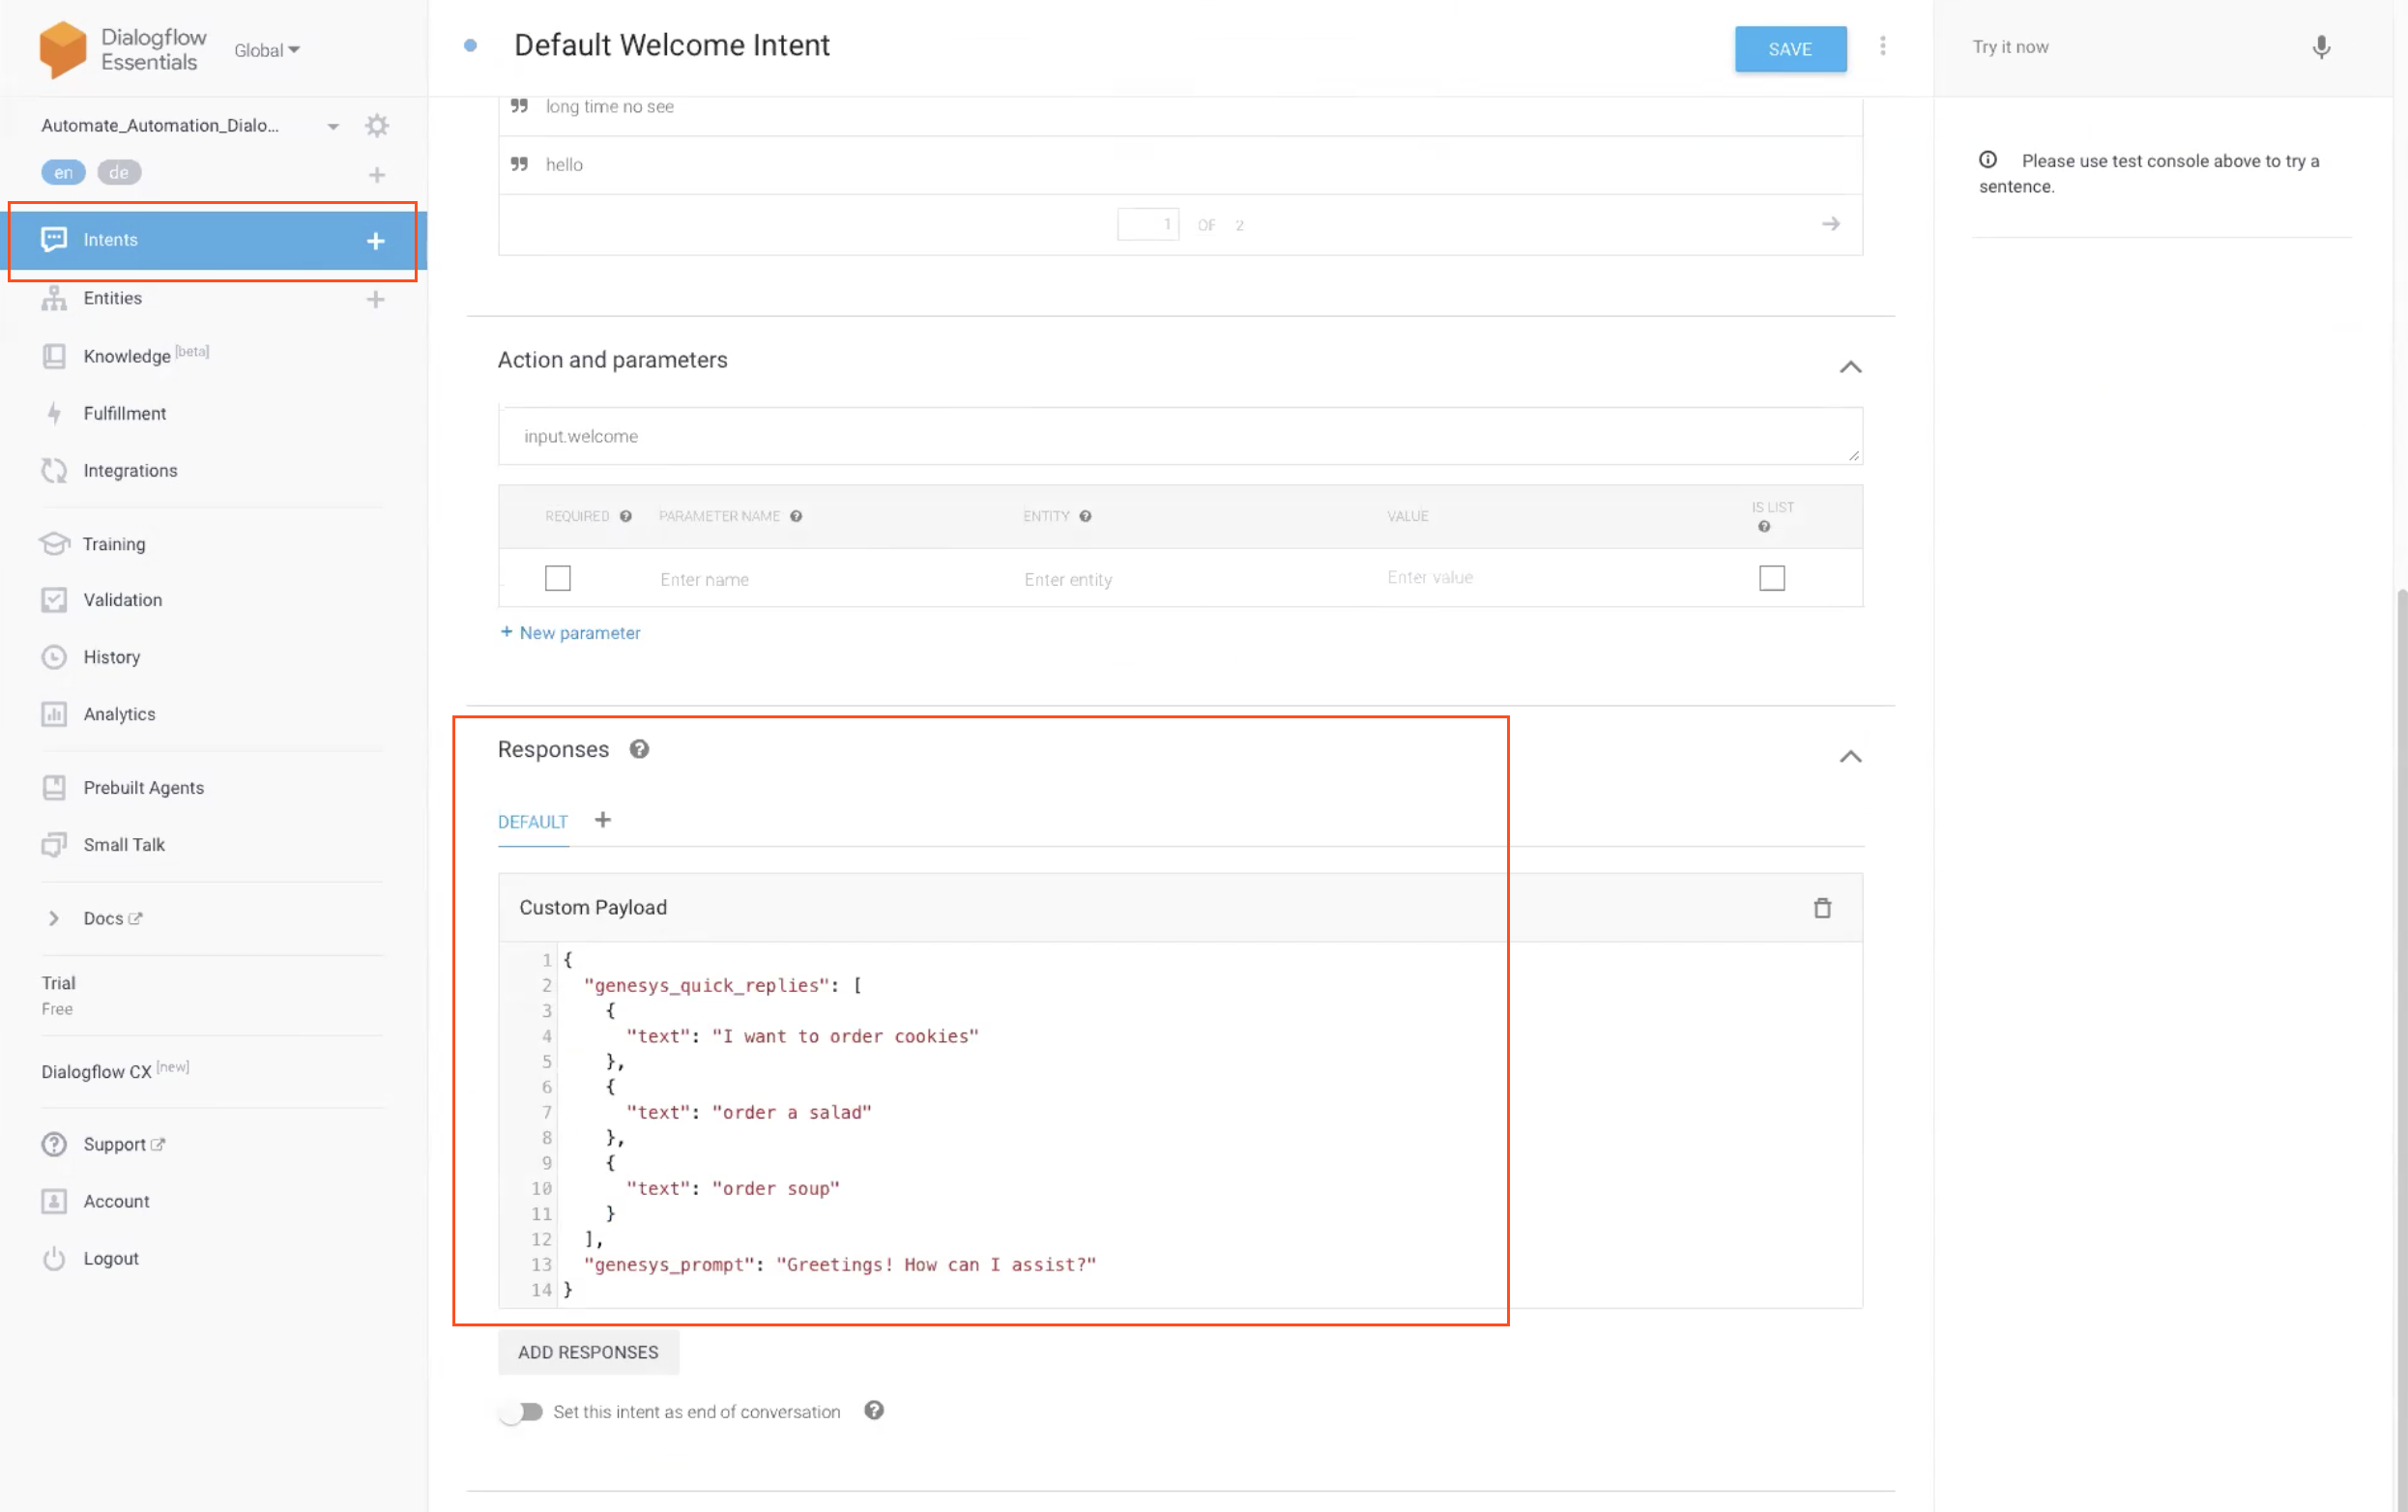Add a language with the plus icon
The image size is (2408, 1512).
pos(376,175)
